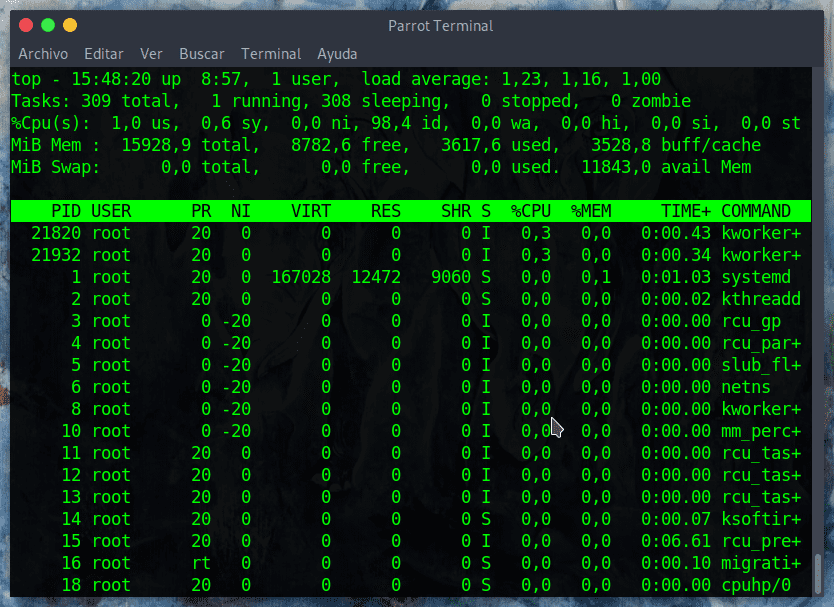Click the time 0:00.10 for migrati+
The height and width of the screenshot is (607, 834).
coord(675,563)
